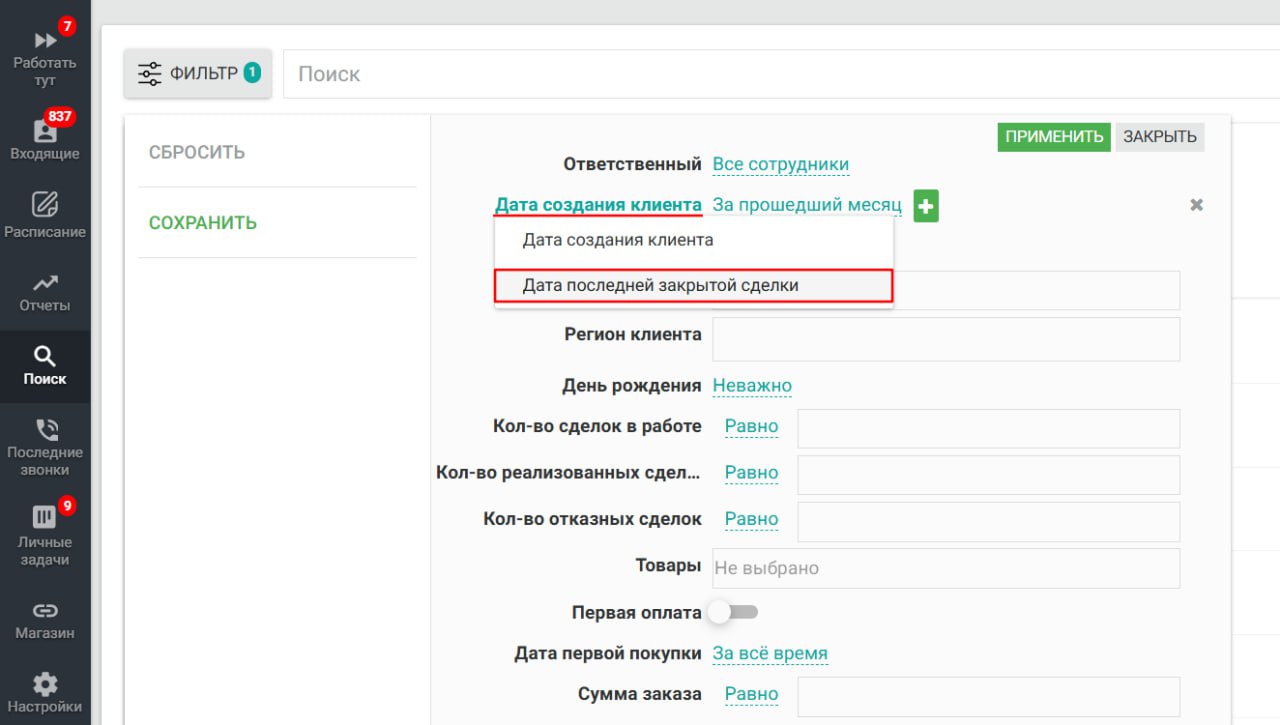Open Отчеты reports icon

pos(45,285)
